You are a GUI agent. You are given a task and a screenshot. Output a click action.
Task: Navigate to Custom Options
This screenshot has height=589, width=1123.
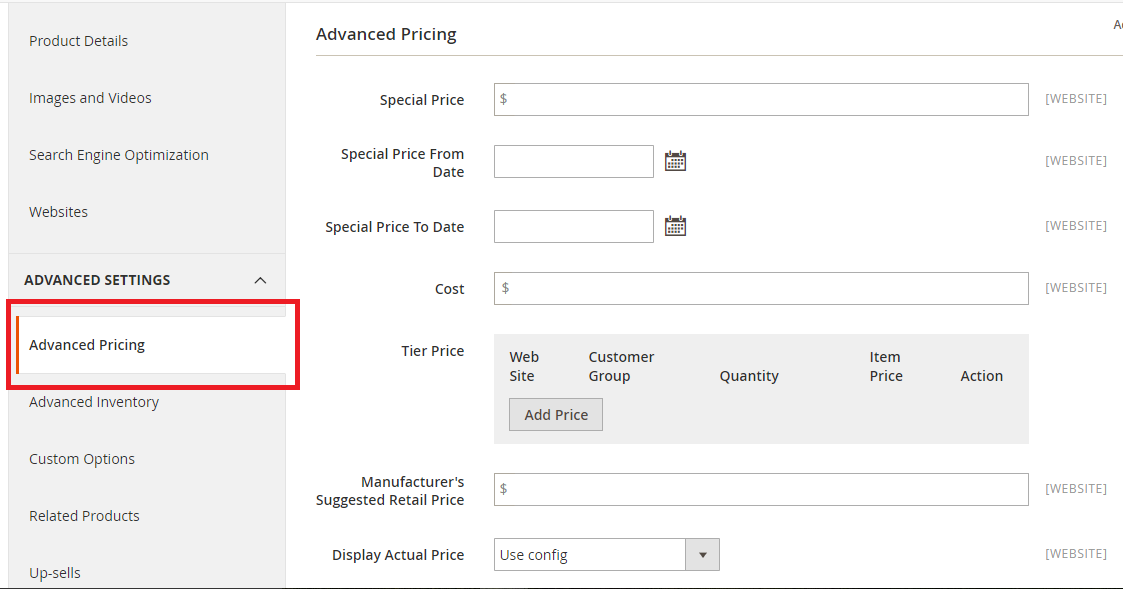pos(82,459)
